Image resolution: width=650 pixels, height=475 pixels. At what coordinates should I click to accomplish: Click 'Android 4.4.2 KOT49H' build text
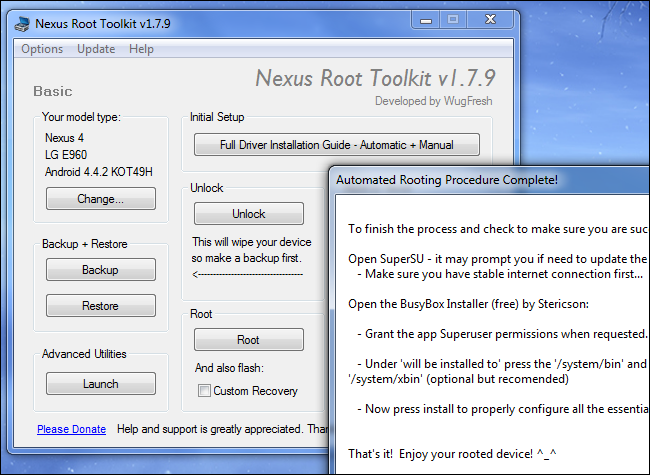click(x=99, y=172)
